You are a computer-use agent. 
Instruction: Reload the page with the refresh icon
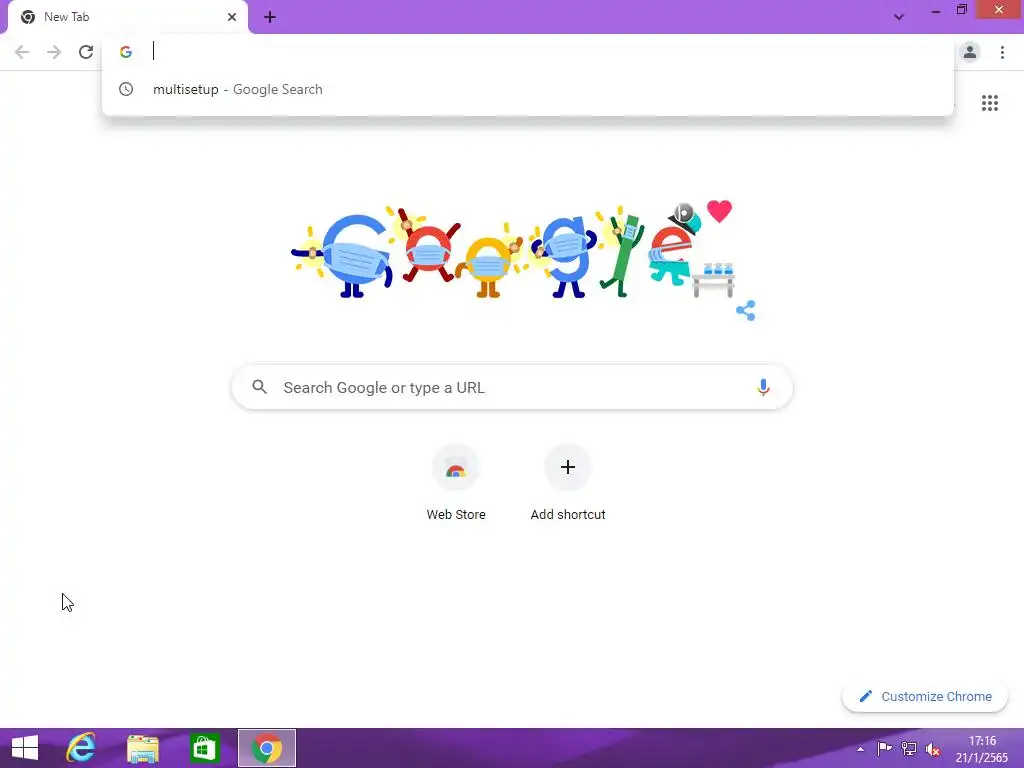click(x=86, y=52)
